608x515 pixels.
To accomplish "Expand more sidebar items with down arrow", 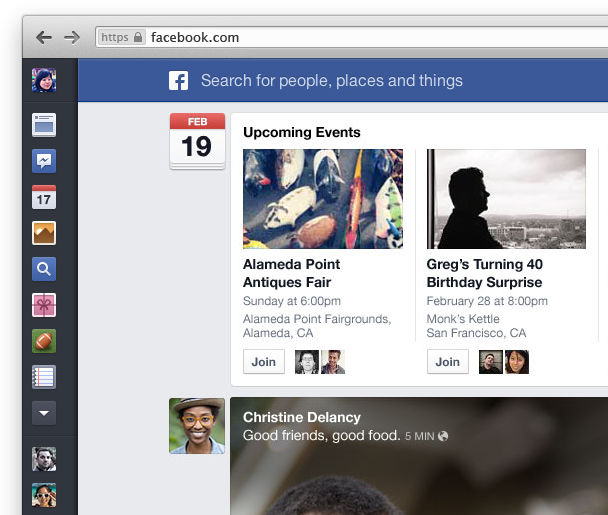I will point(44,413).
